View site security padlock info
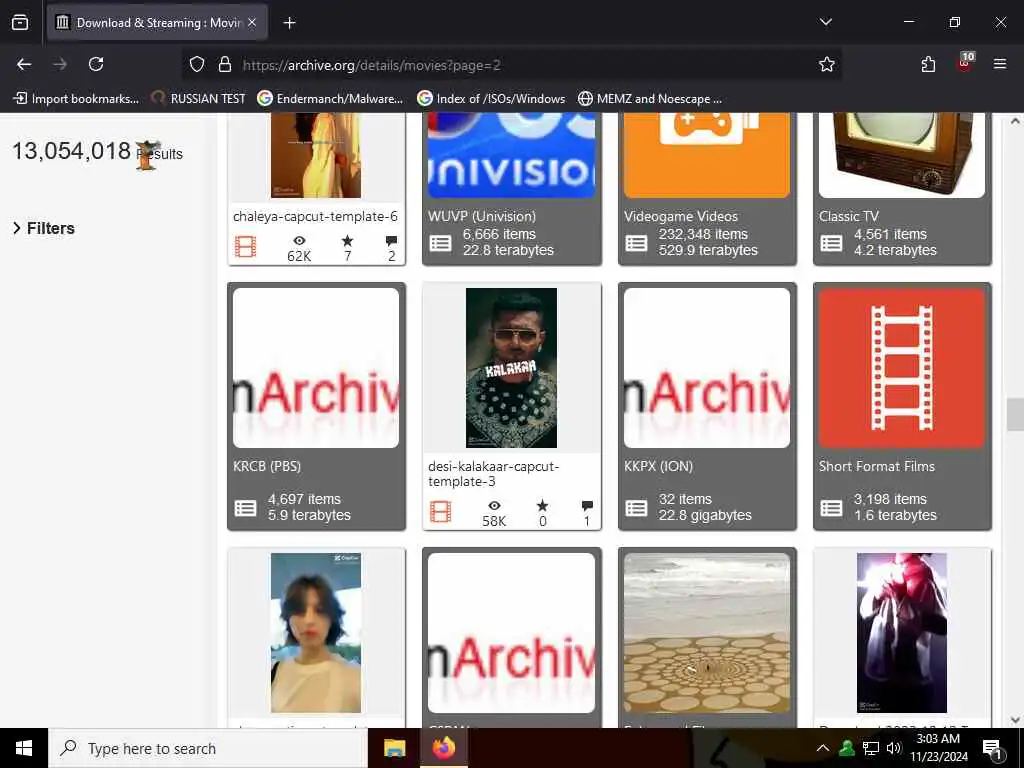The height and width of the screenshot is (768, 1024). point(225,64)
